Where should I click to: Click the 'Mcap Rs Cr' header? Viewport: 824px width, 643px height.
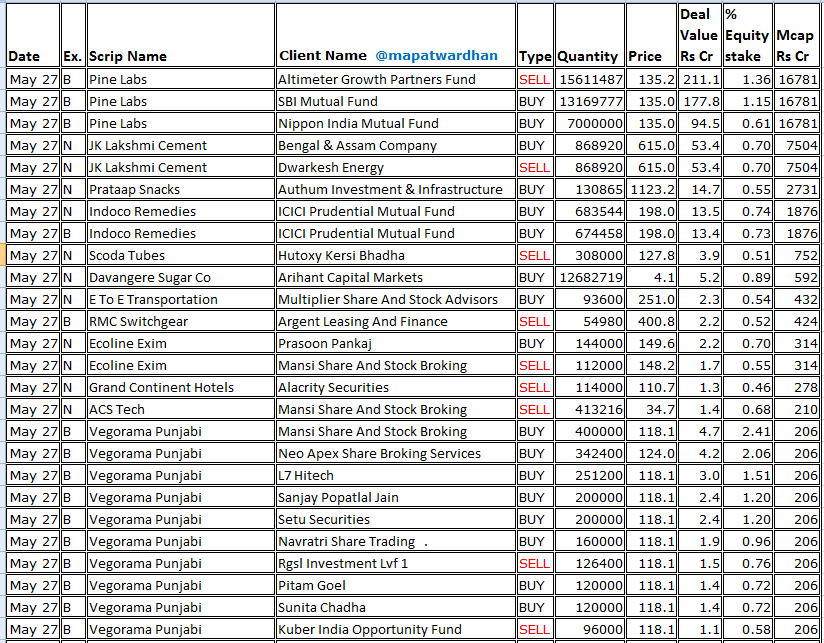796,35
